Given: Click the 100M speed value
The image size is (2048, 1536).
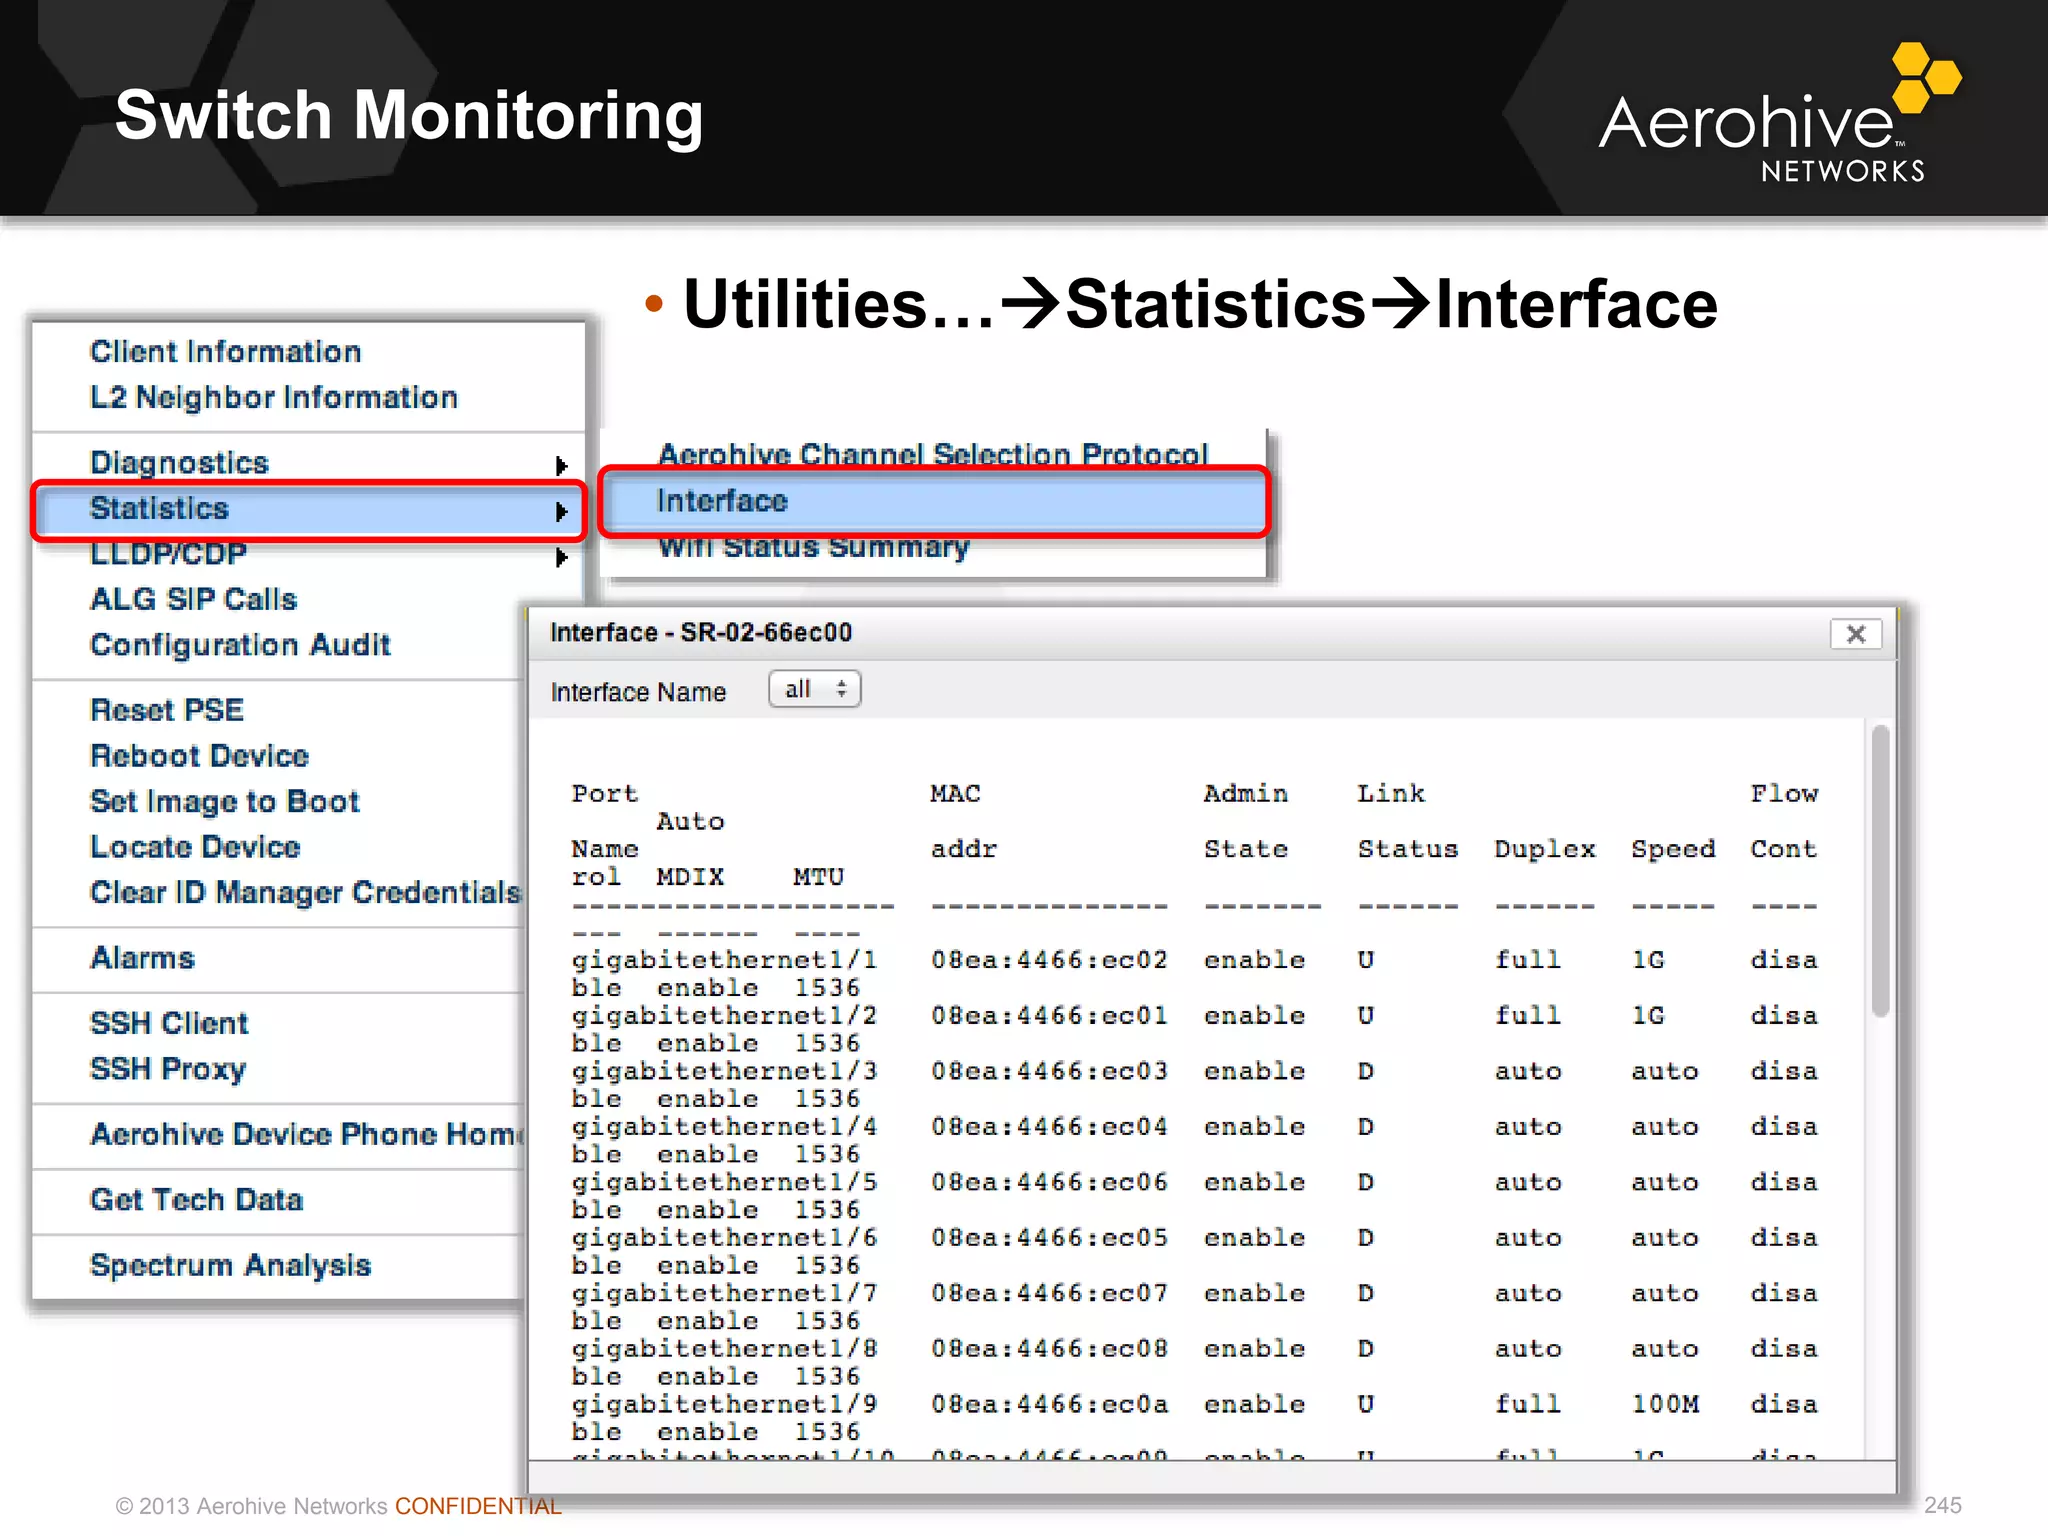Looking at the screenshot, I should 1665,1405.
